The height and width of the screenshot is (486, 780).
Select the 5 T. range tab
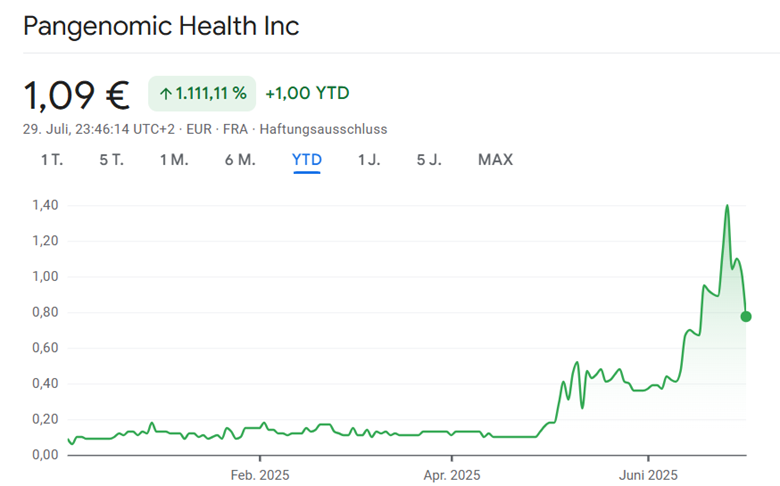click(x=111, y=160)
